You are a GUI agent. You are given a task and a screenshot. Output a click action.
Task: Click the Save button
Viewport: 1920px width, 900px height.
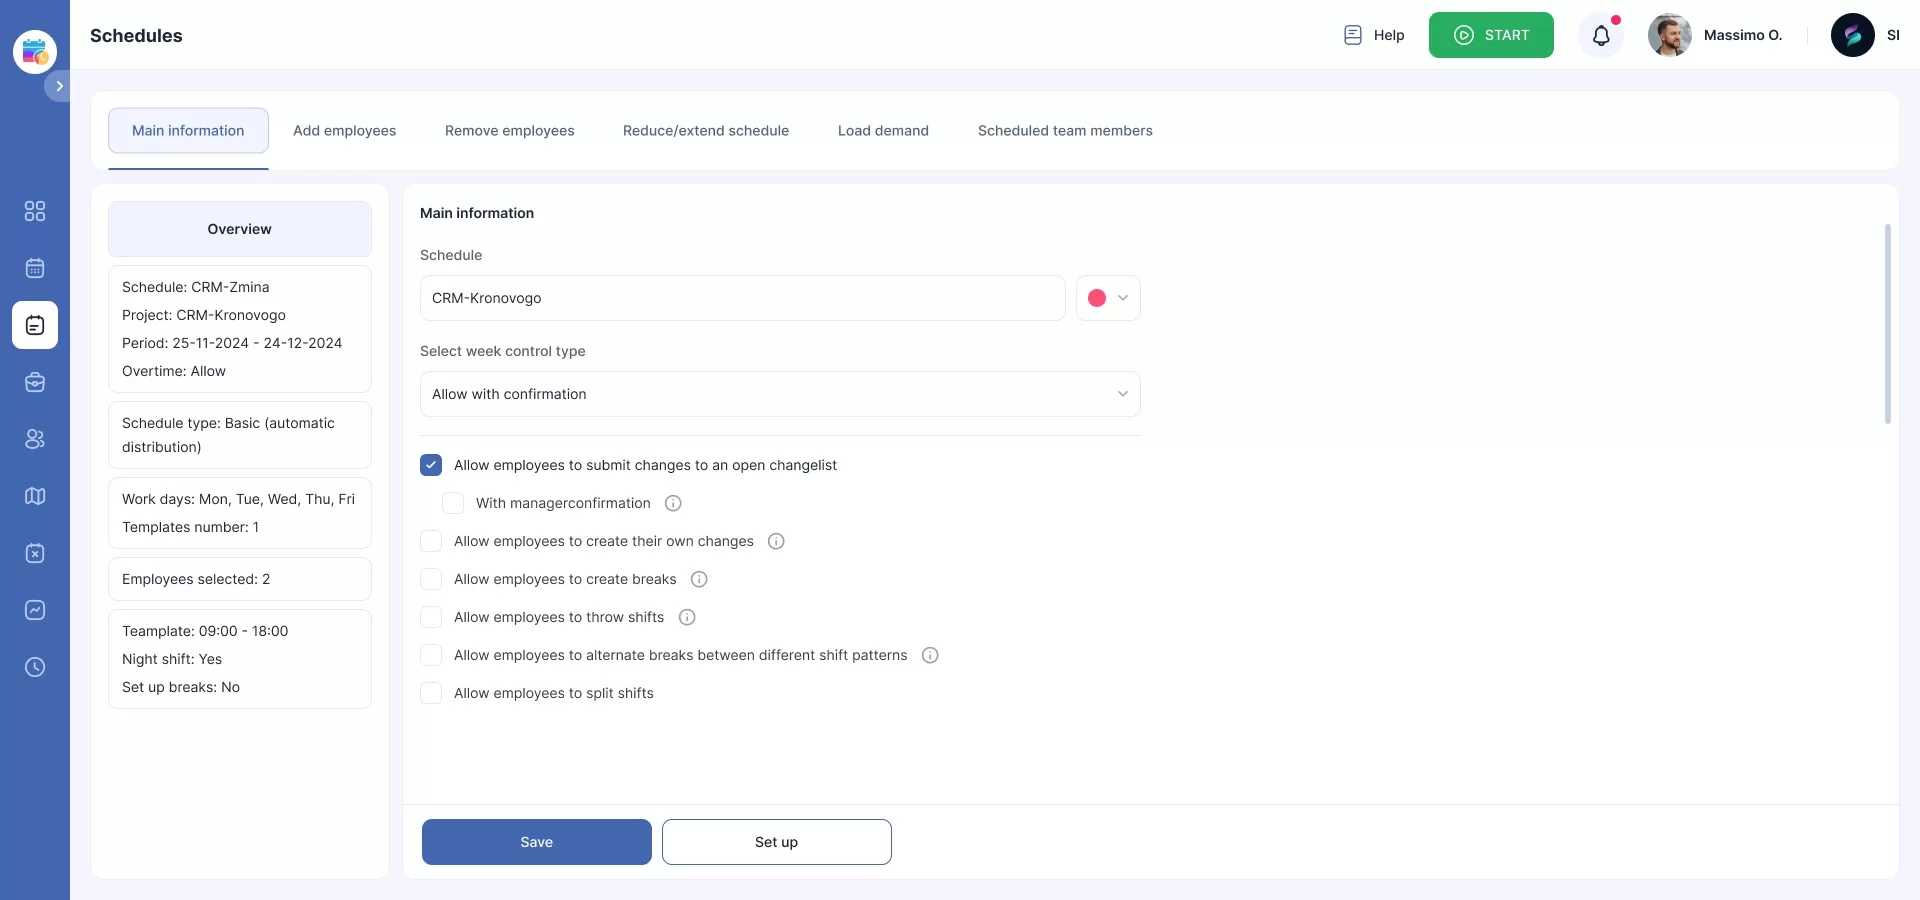[536, 842]
